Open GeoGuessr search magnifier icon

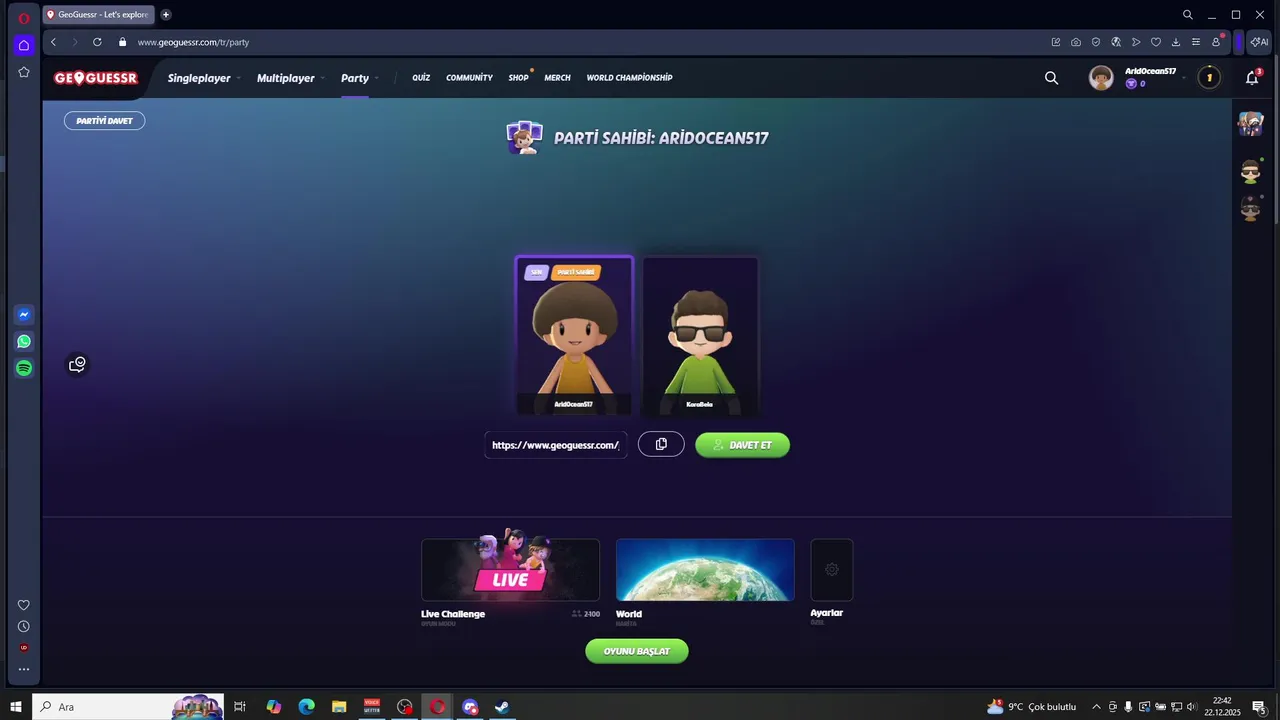pos(1051,78)
